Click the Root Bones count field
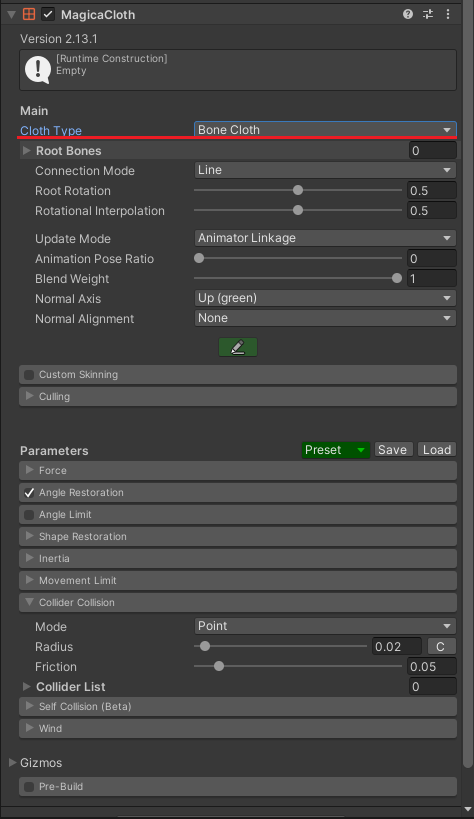Screen dimensions: 474x819 coord(432,150)
